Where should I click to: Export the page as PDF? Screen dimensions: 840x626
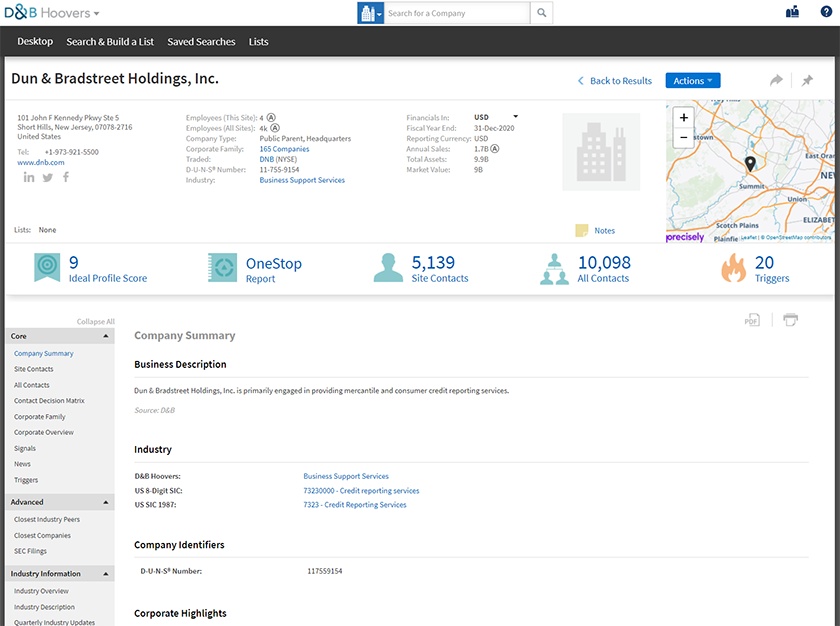[752, 320]
